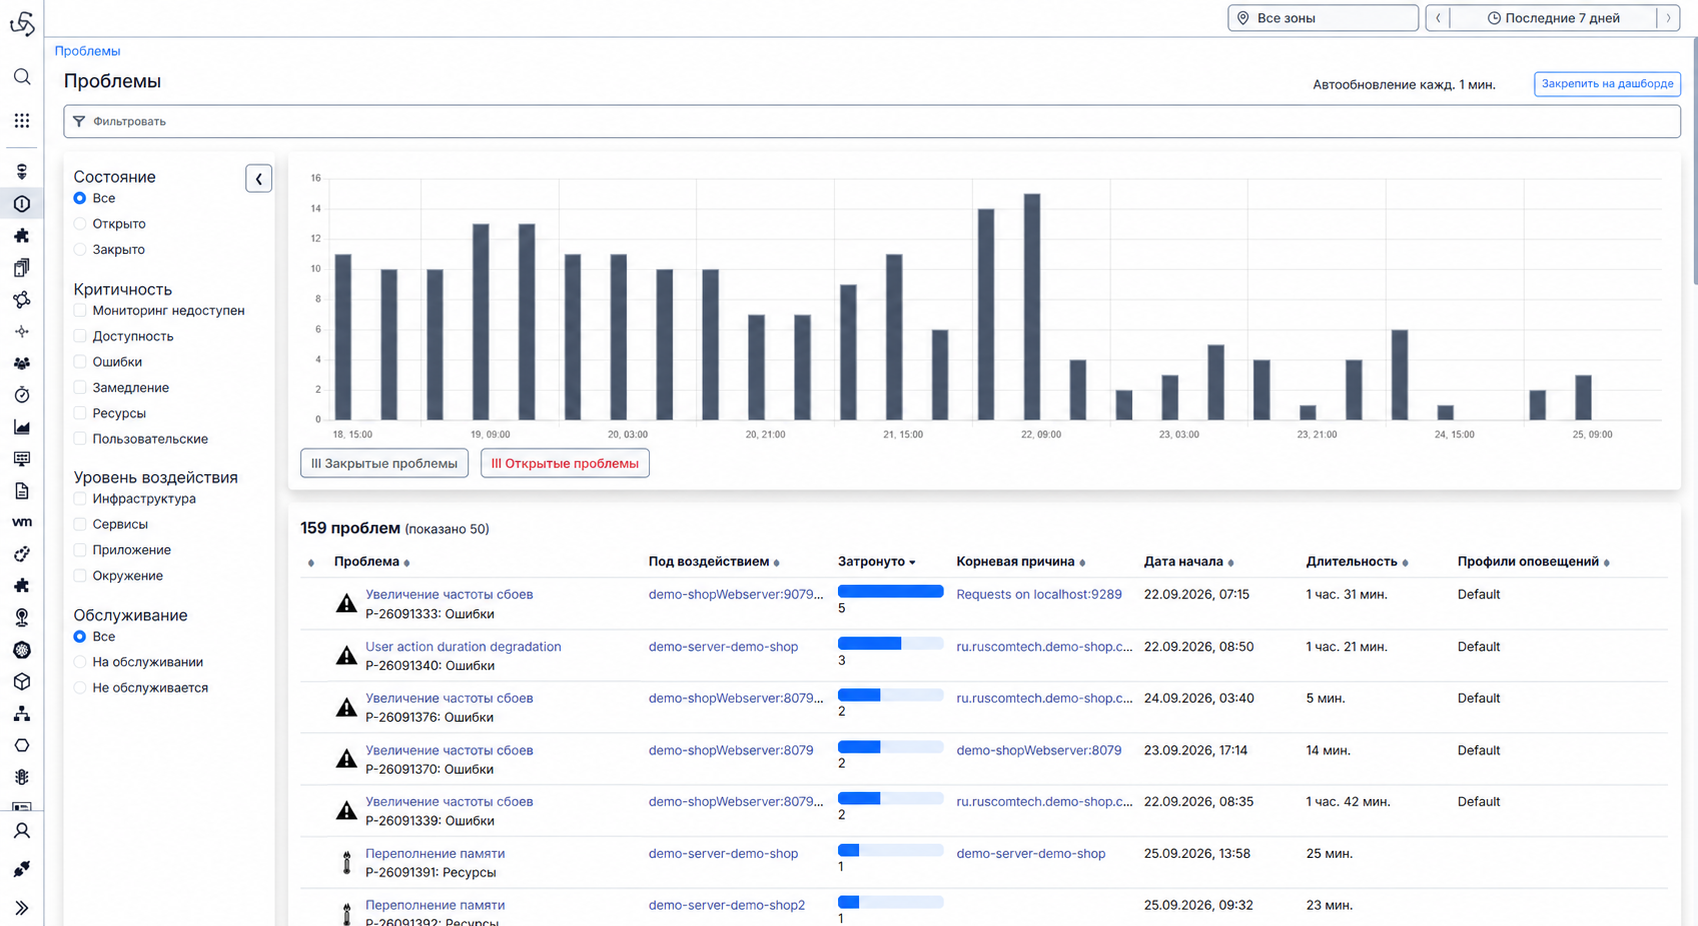Pin the view with Закрепить на дашборде
Screen dimensions: 1698x926
(x=1607, y=84)
